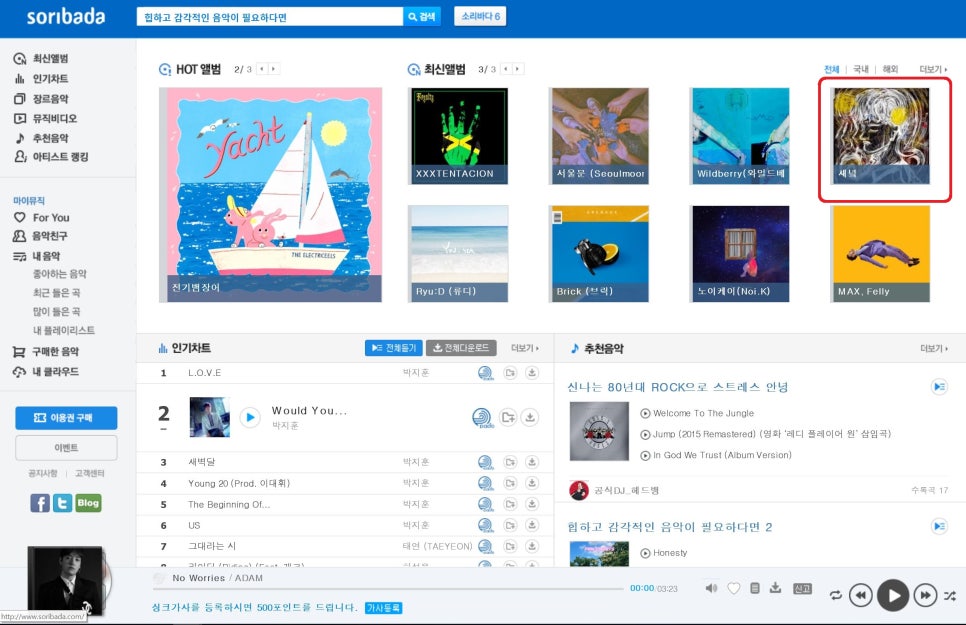
Task: Select For You in My Music
Action: tap(42, 218)
